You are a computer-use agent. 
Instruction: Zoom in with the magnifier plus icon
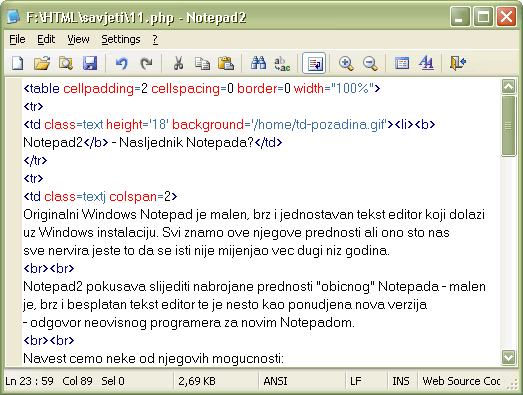tap(346, 63)
